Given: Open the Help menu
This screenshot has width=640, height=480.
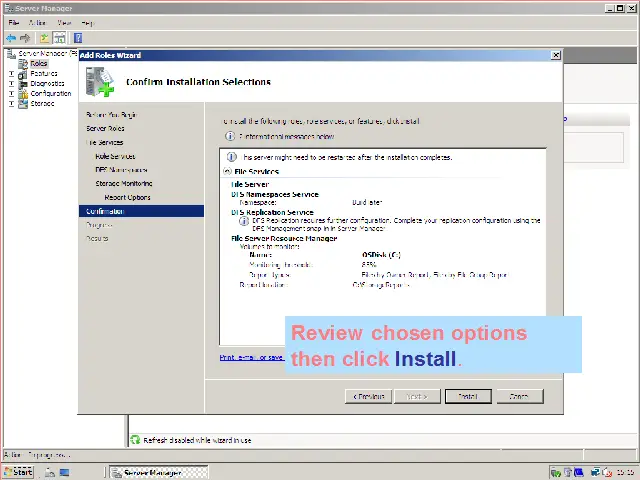Looking at the screenshot, I should [x=87, y=23].
